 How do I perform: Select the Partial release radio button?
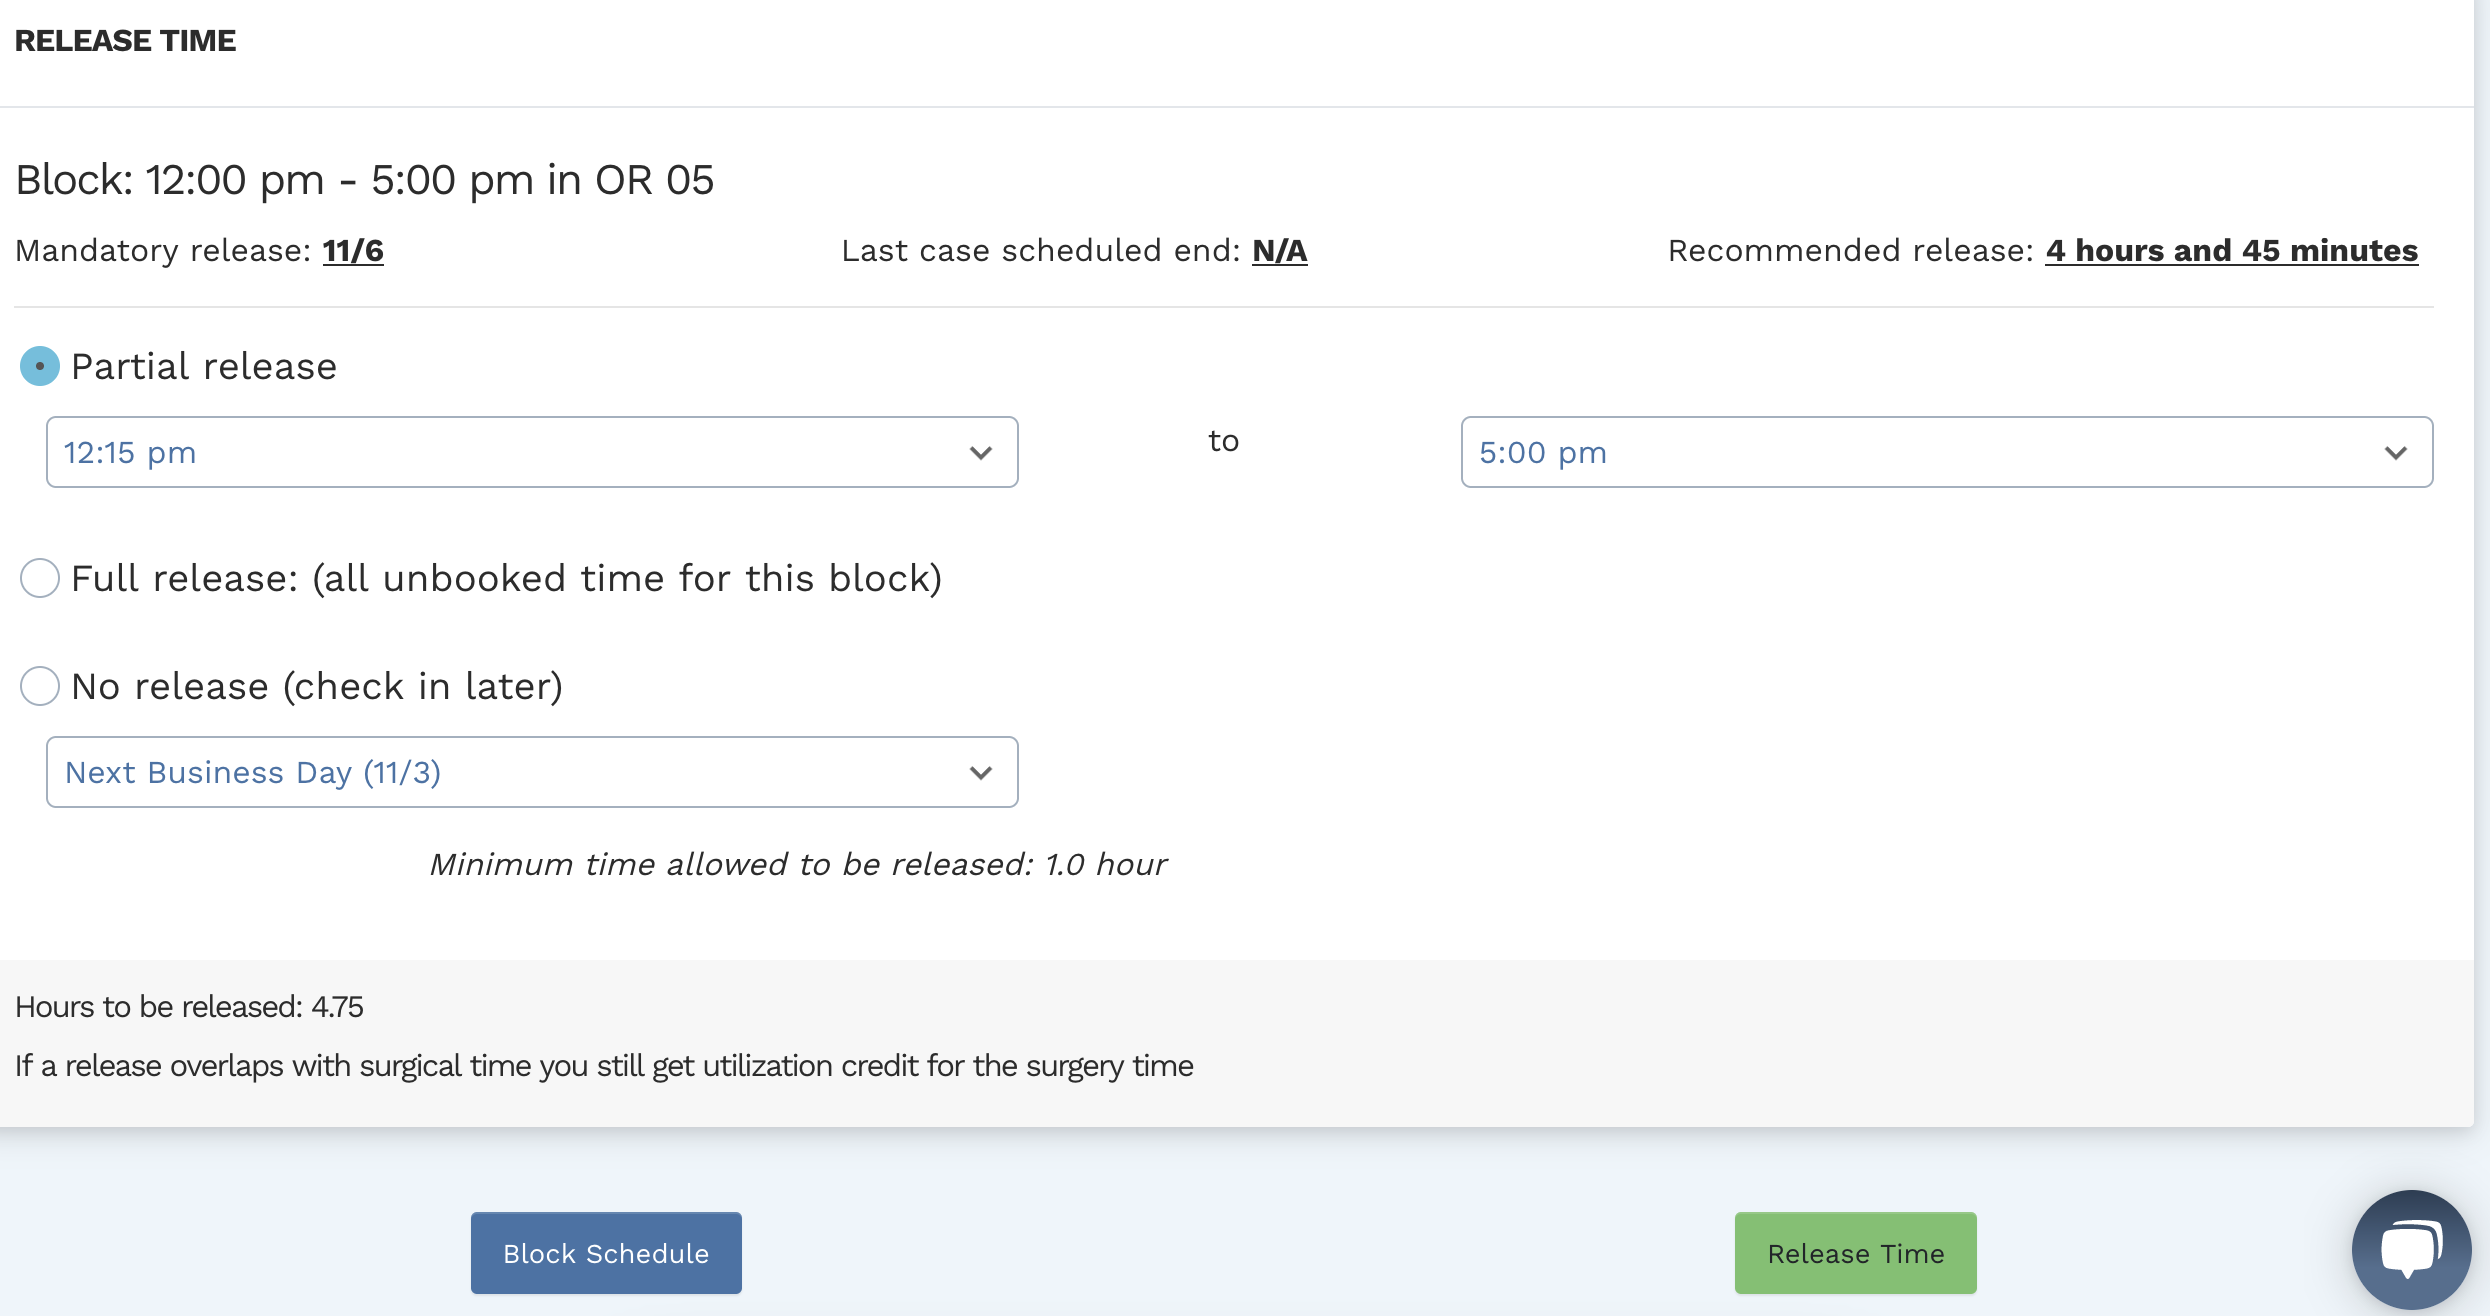click(x=40, y=366)
